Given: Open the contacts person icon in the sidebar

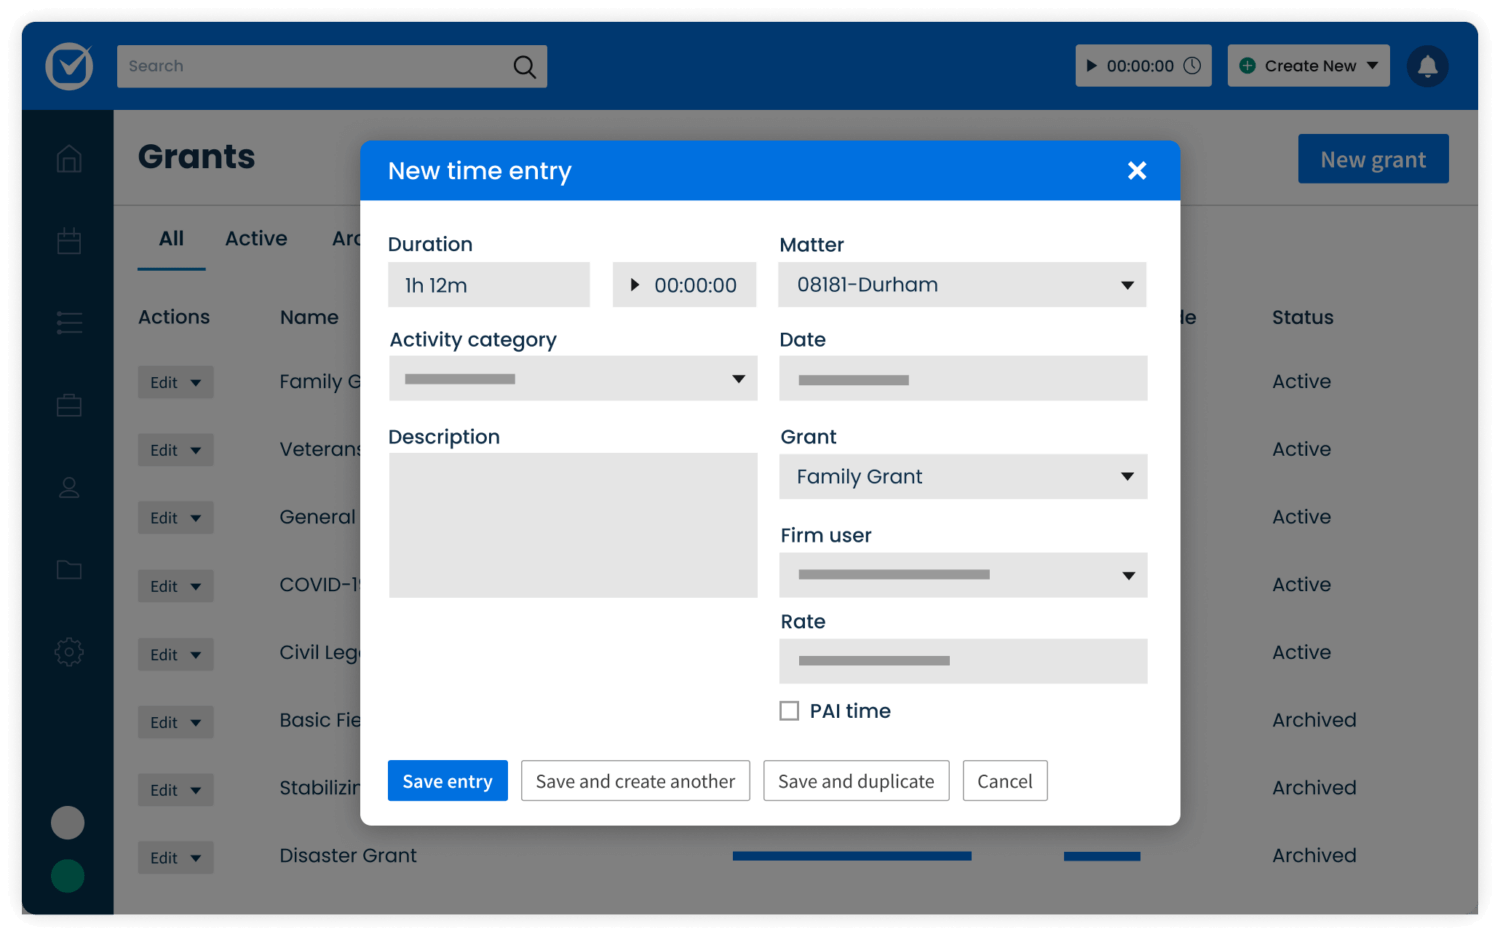Looking at the screenshot, I should (x=68, y=487).
